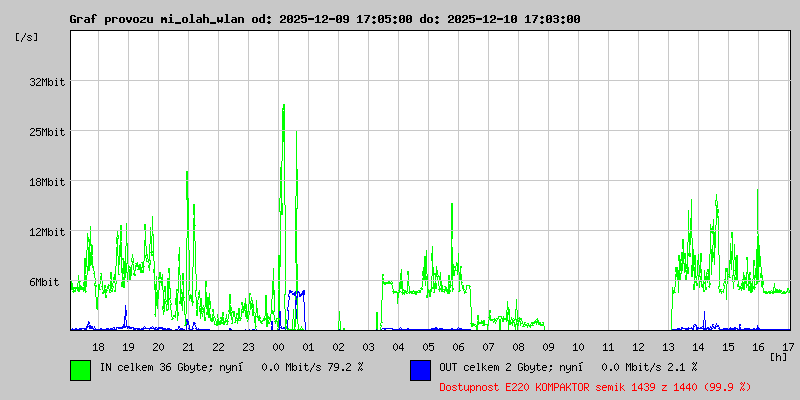
Task: Click the '18Mbit' y-axis label
Action: tap(47, 182)
